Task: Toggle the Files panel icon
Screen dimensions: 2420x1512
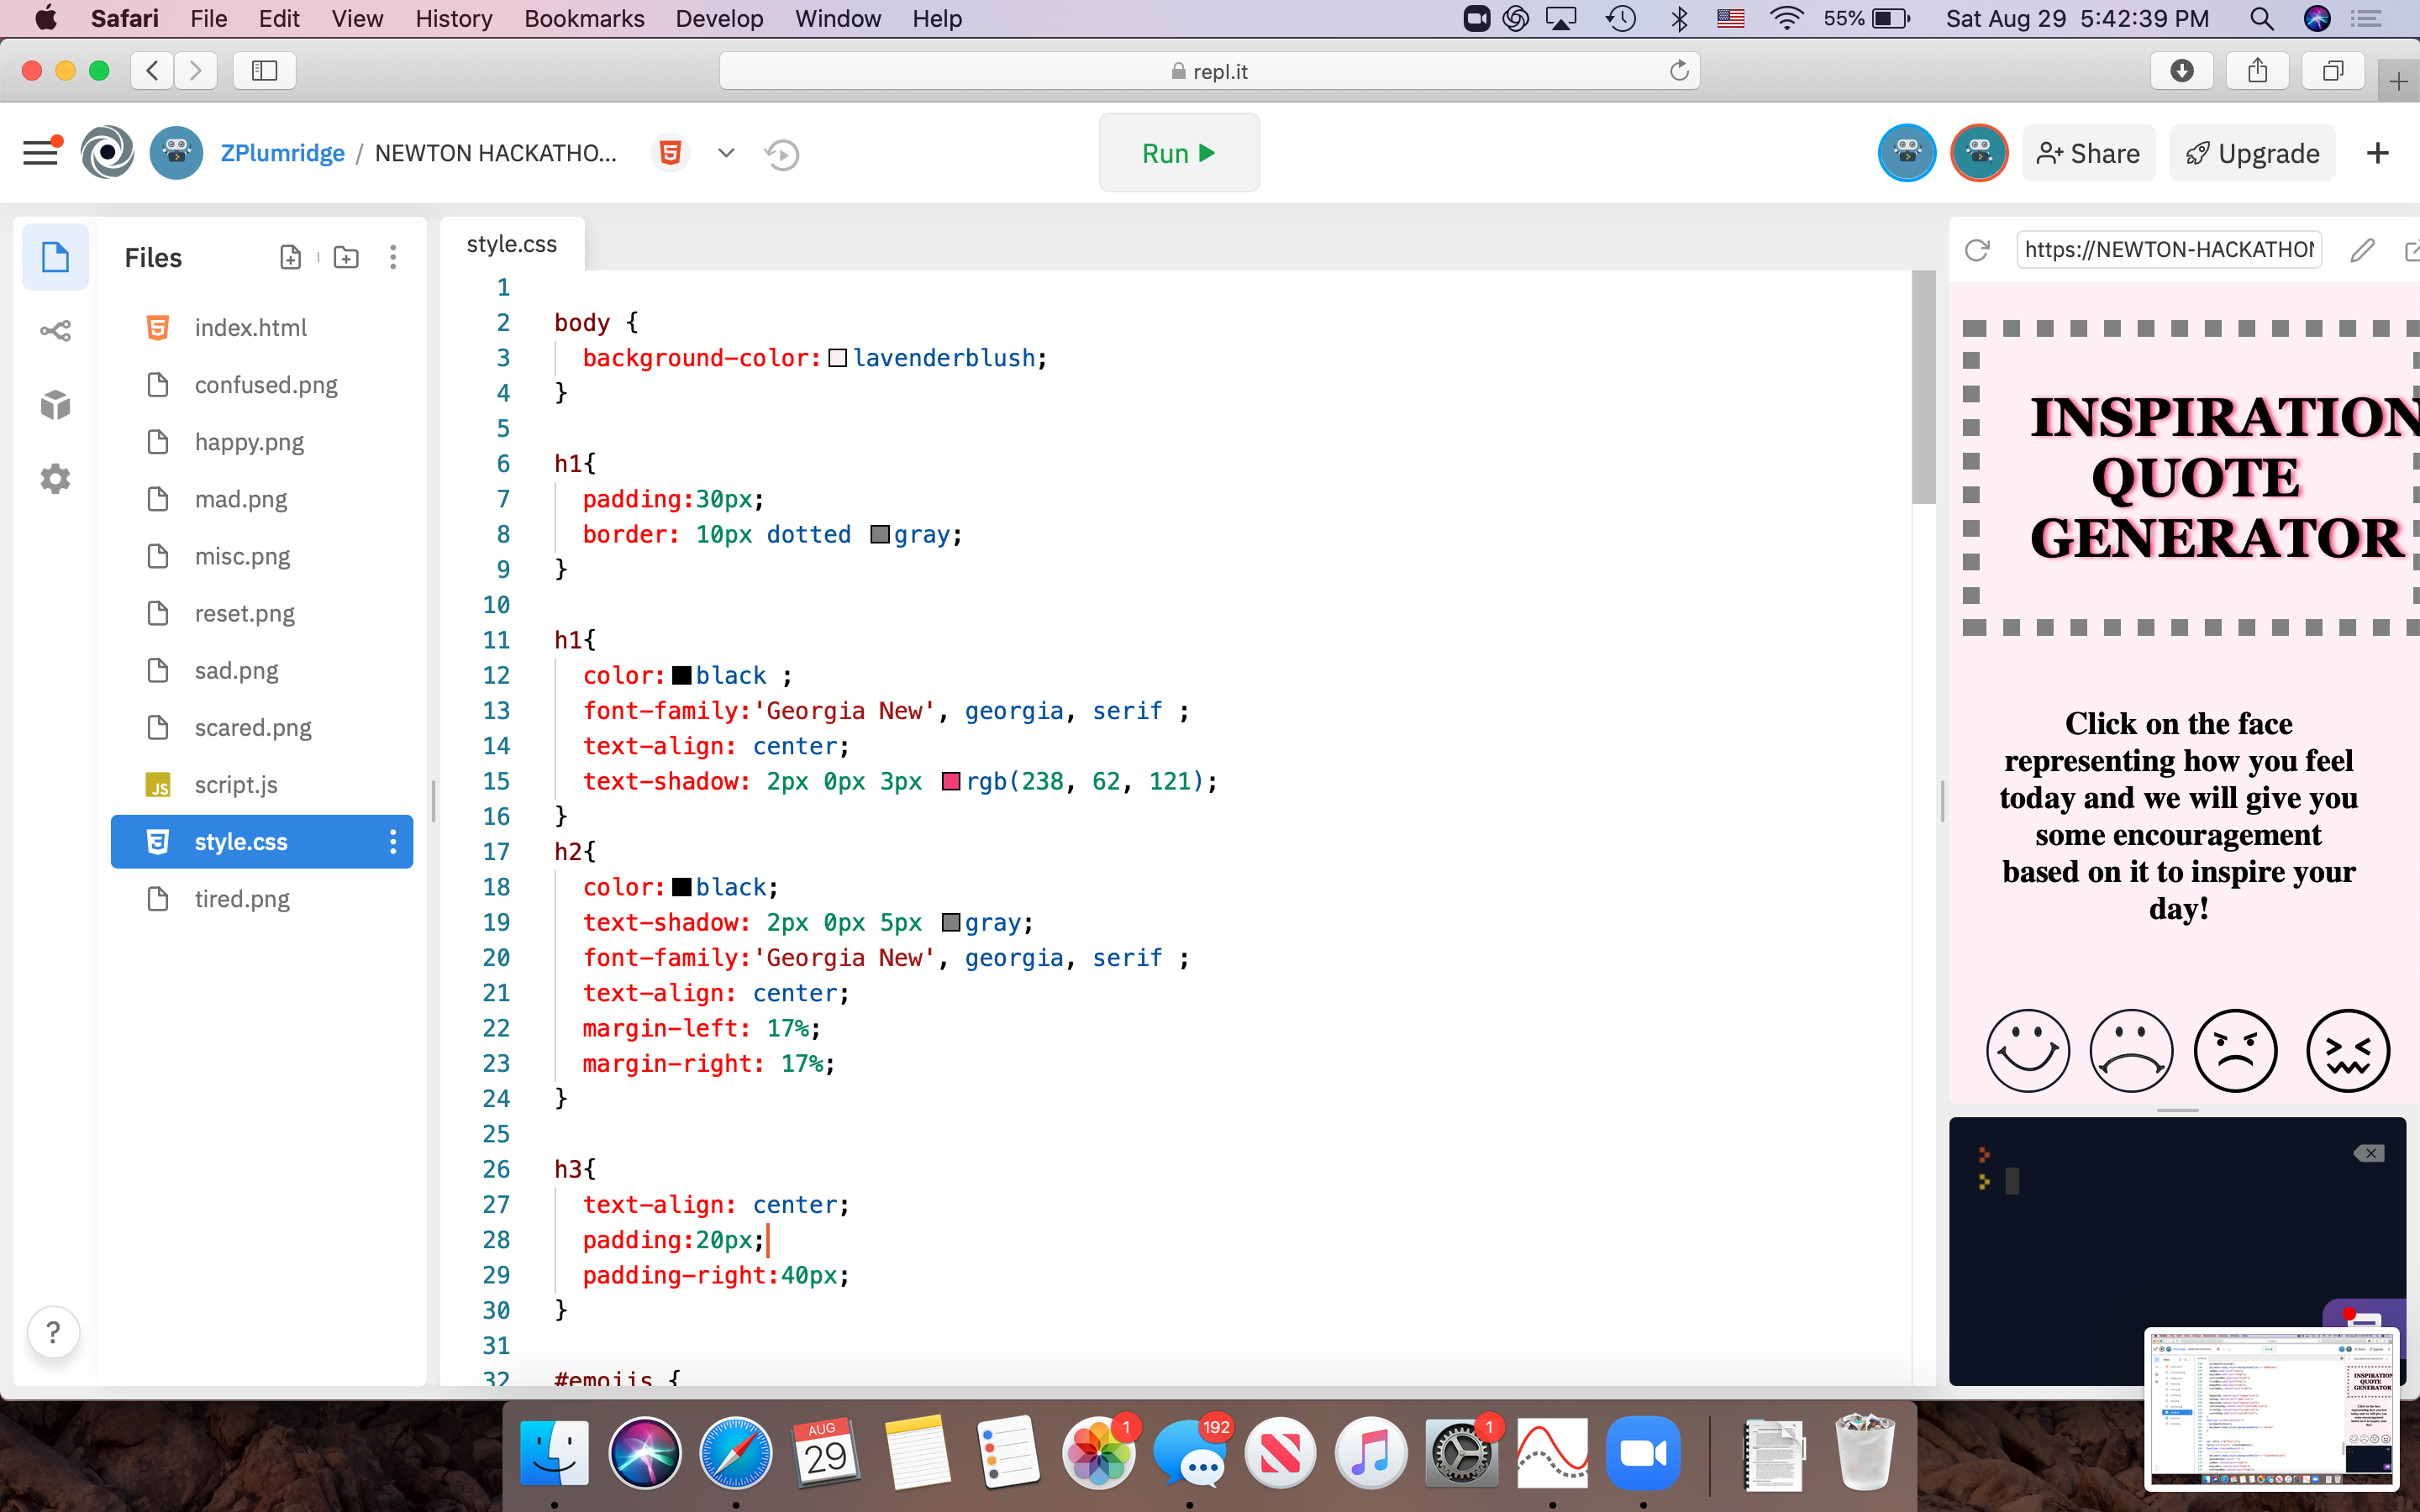Action: coord(55,257)
